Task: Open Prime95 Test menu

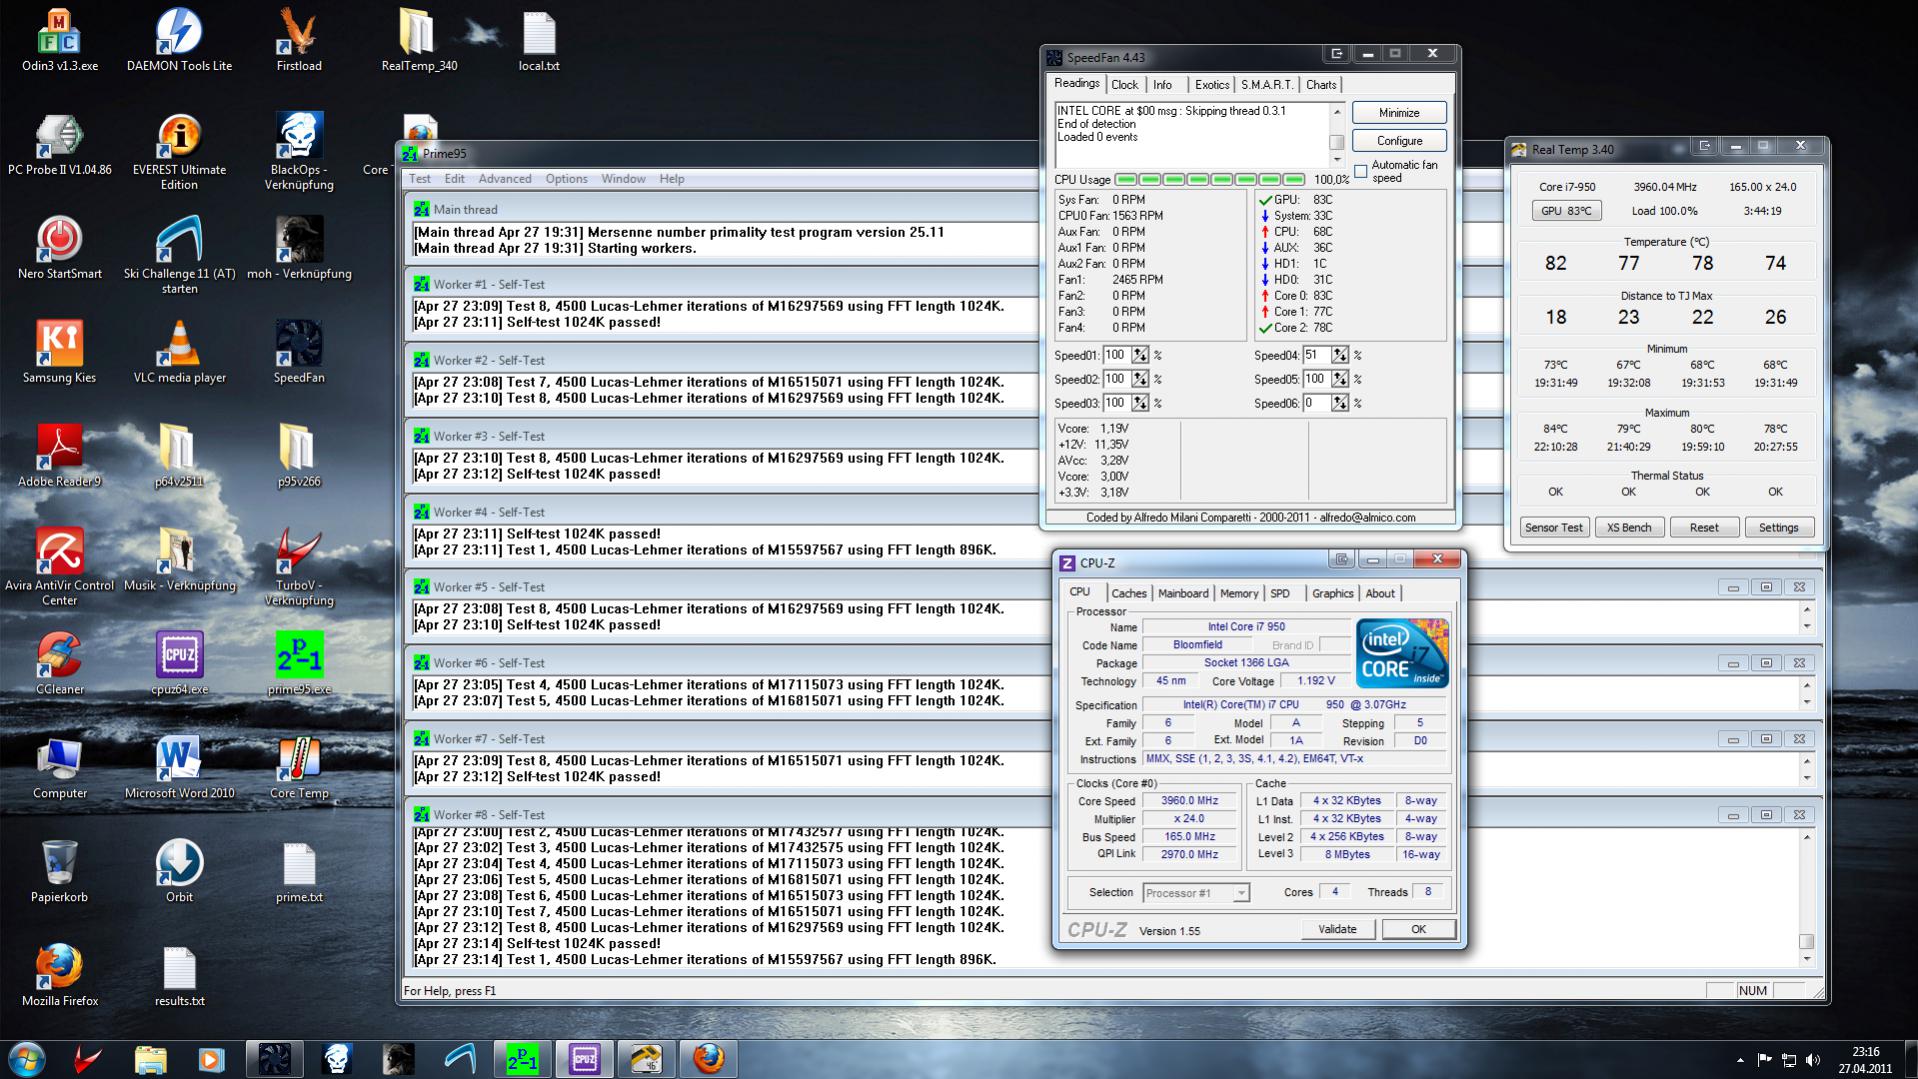Action: coord(420,179)
